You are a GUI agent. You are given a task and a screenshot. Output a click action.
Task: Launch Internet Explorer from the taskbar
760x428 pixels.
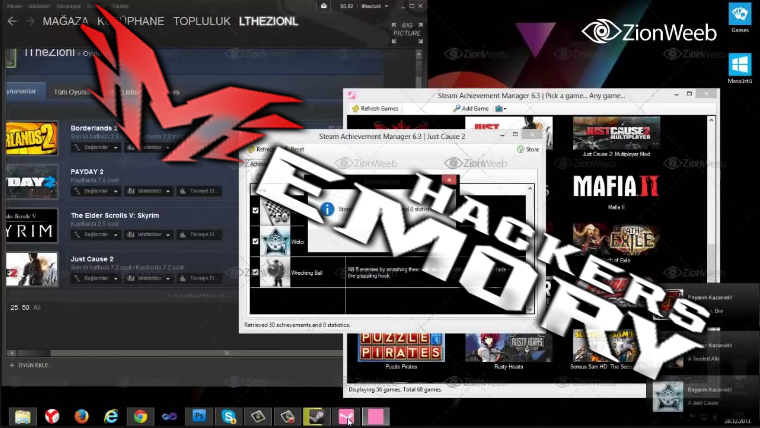coord(111,416)
